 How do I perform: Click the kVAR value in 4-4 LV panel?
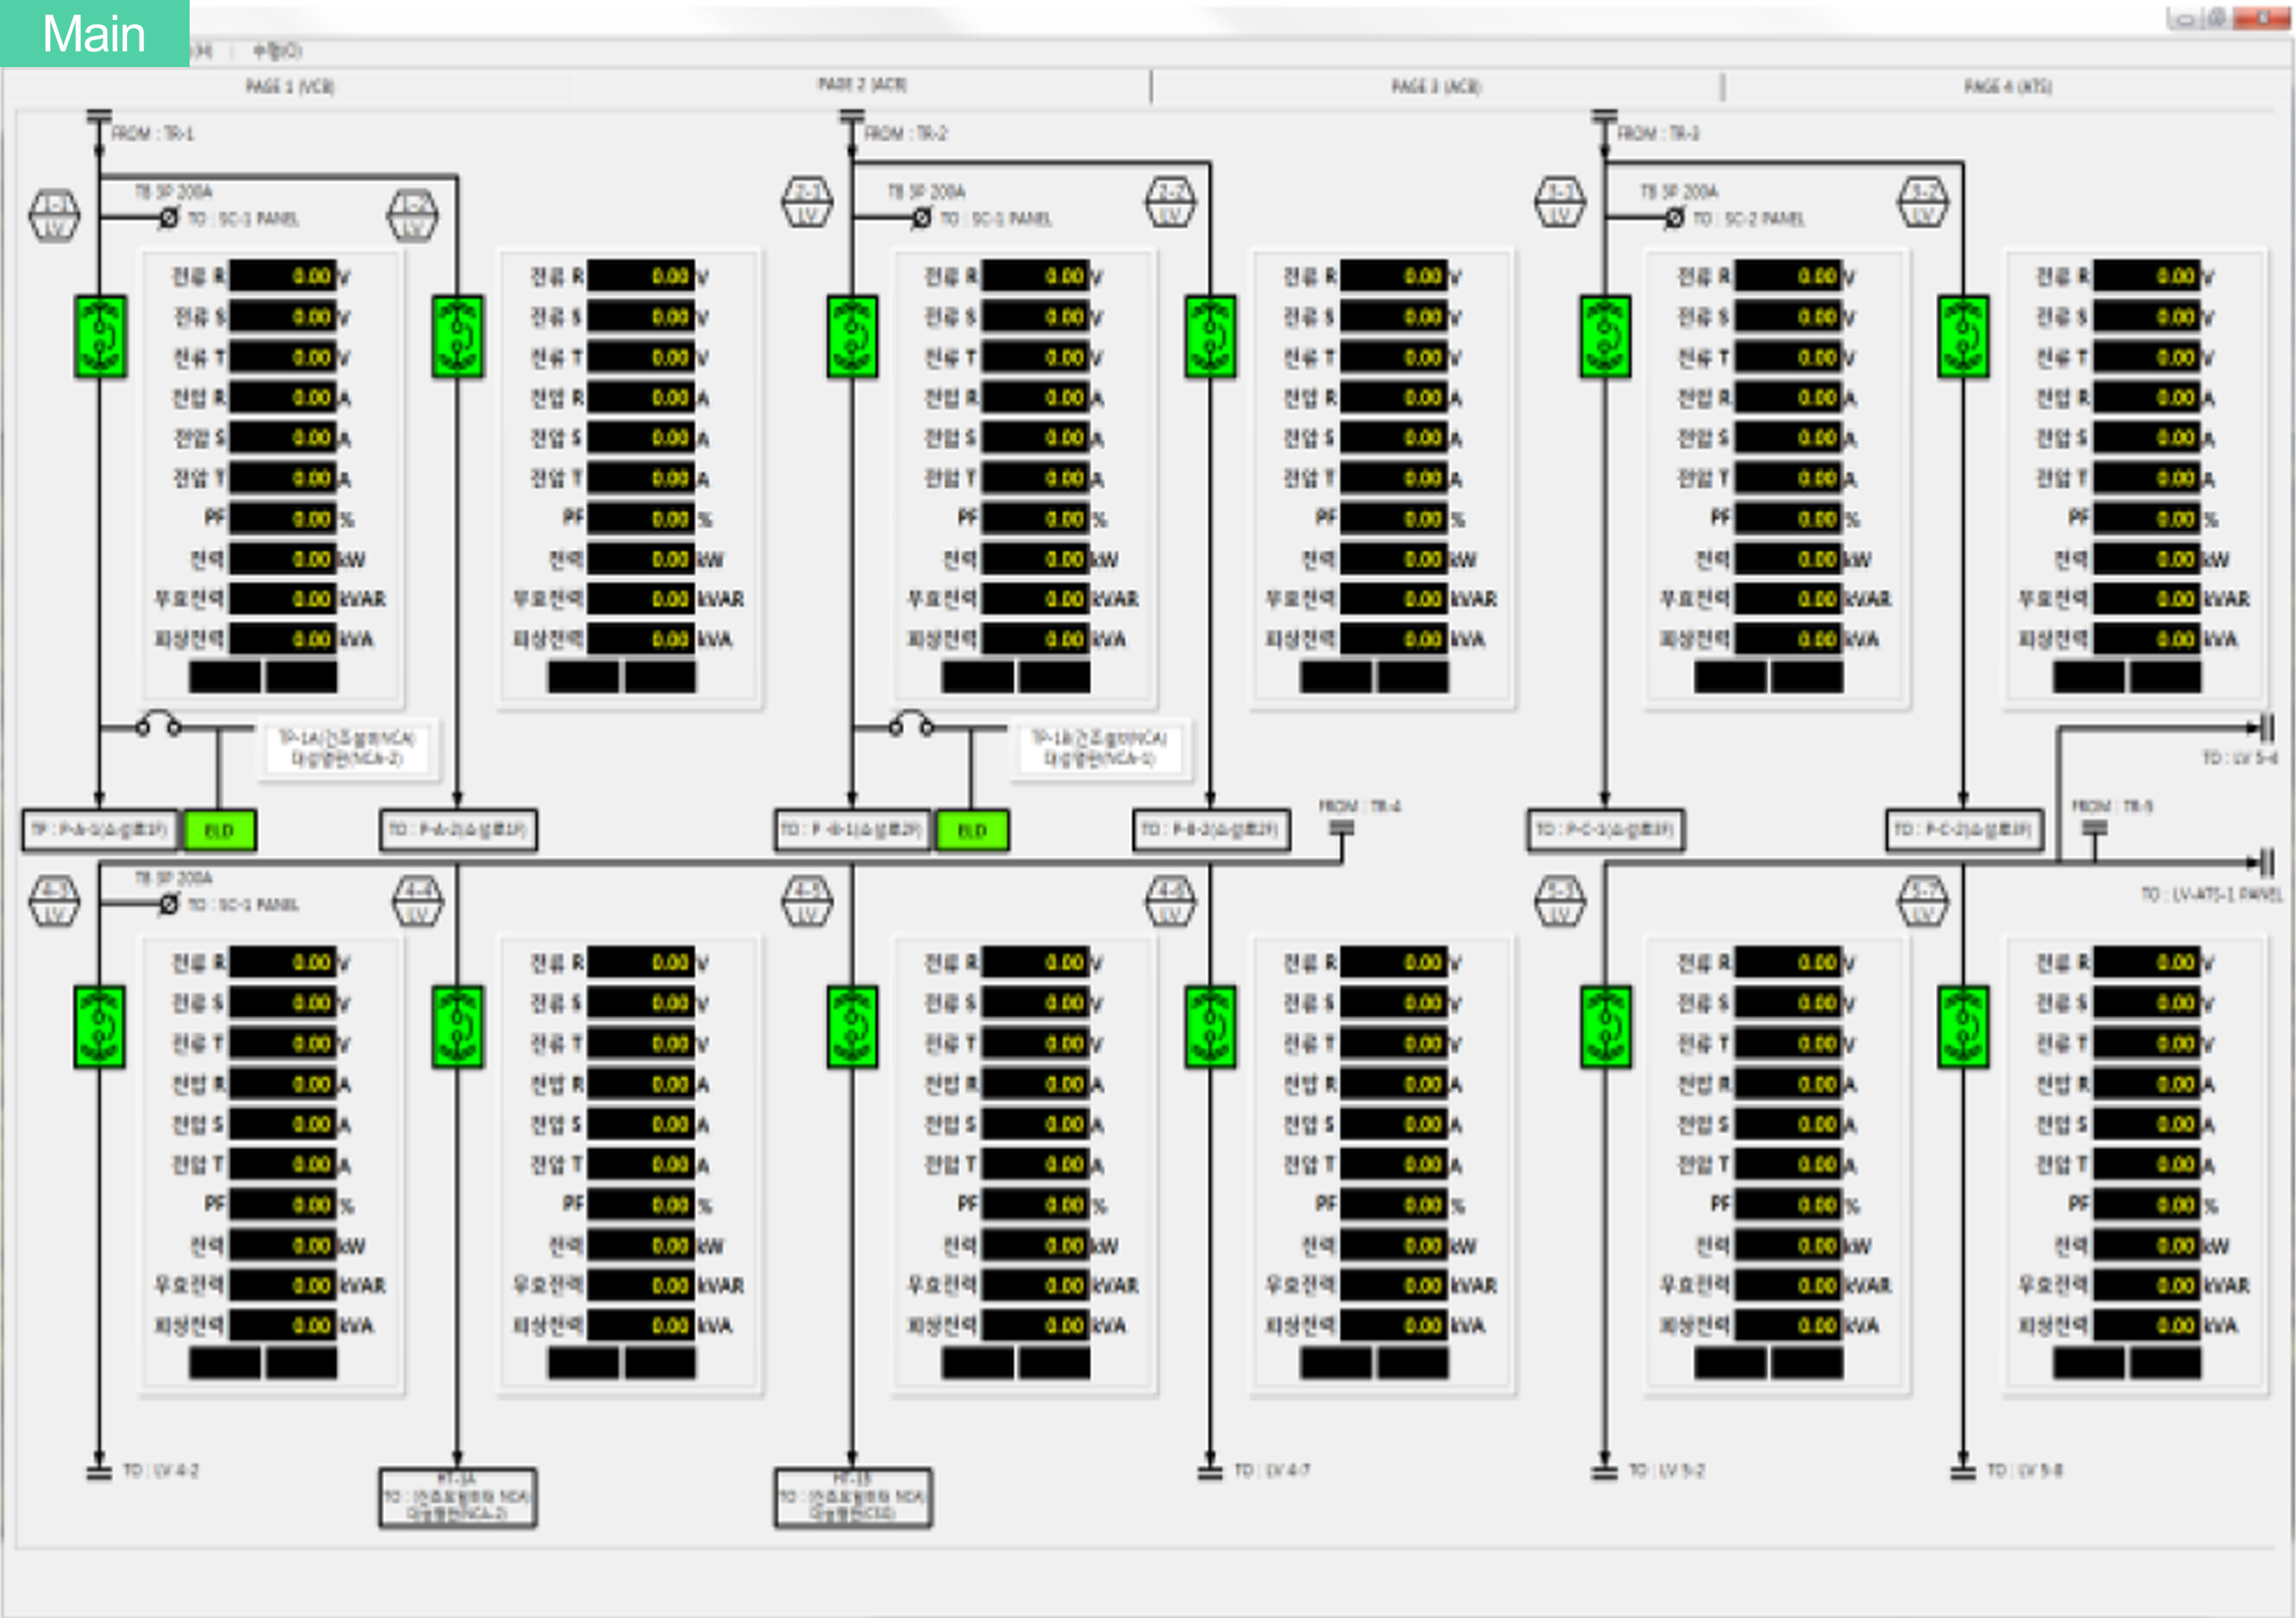[641, 1284]
